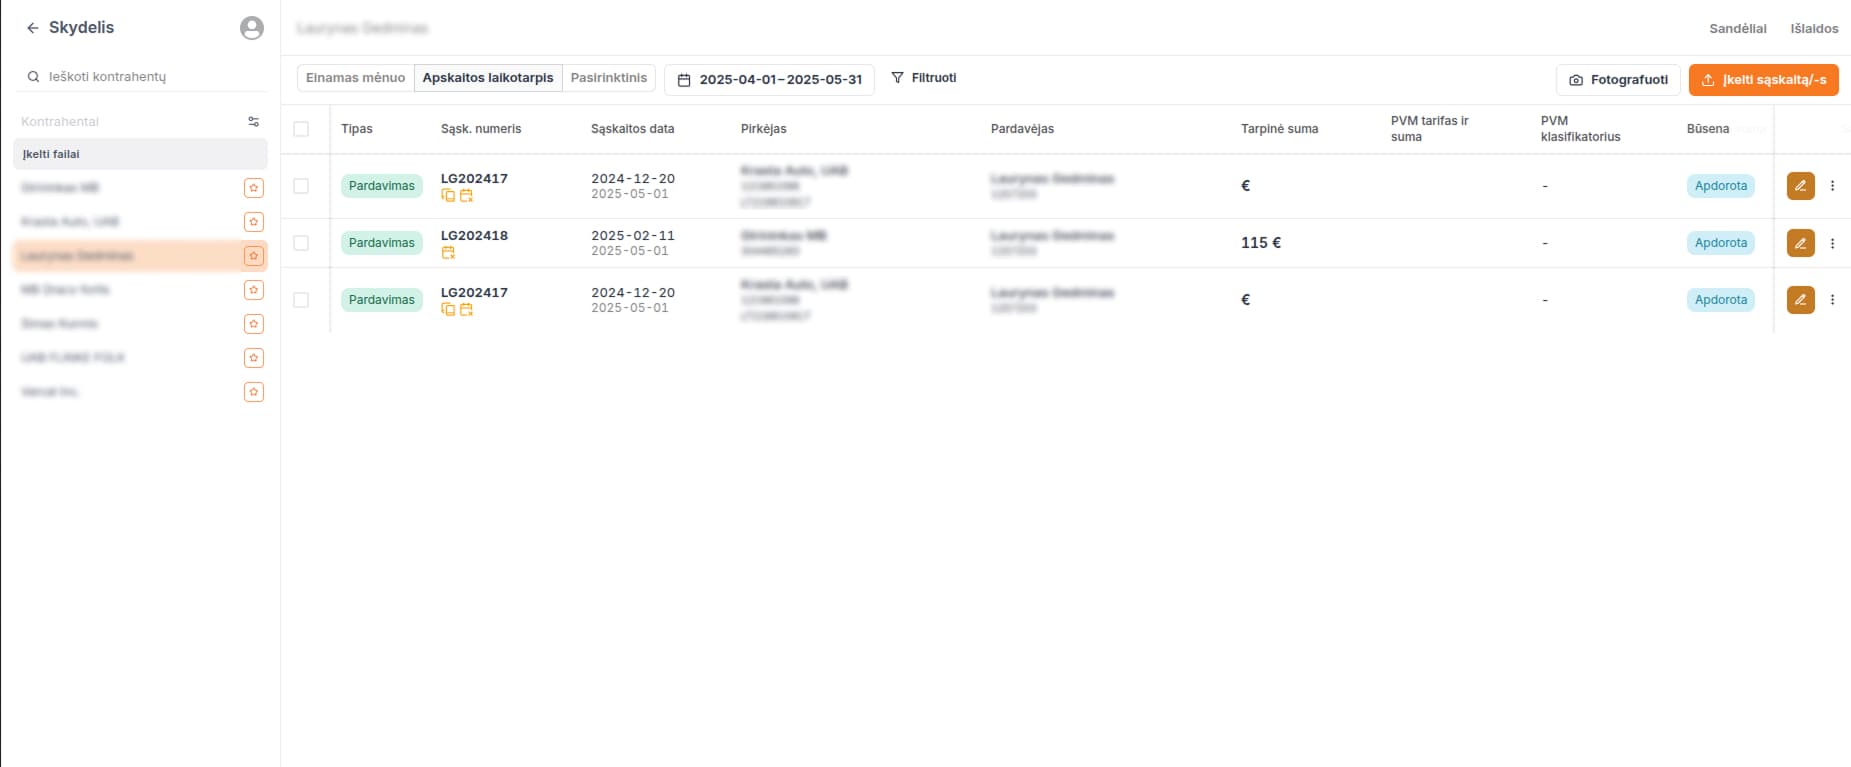
Task: Open the Sandėliai link in top bar
Action: point(1737,29)
